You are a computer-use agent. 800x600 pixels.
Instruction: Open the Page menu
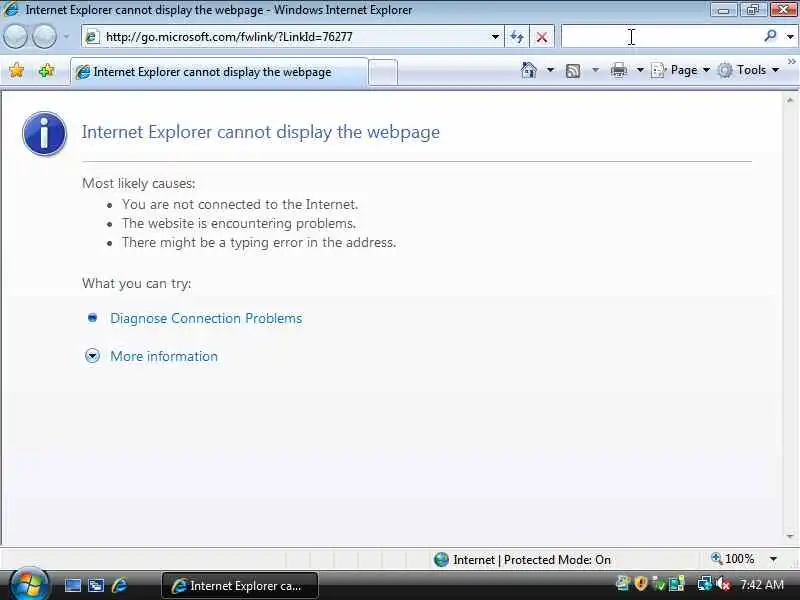click(680, 70)
